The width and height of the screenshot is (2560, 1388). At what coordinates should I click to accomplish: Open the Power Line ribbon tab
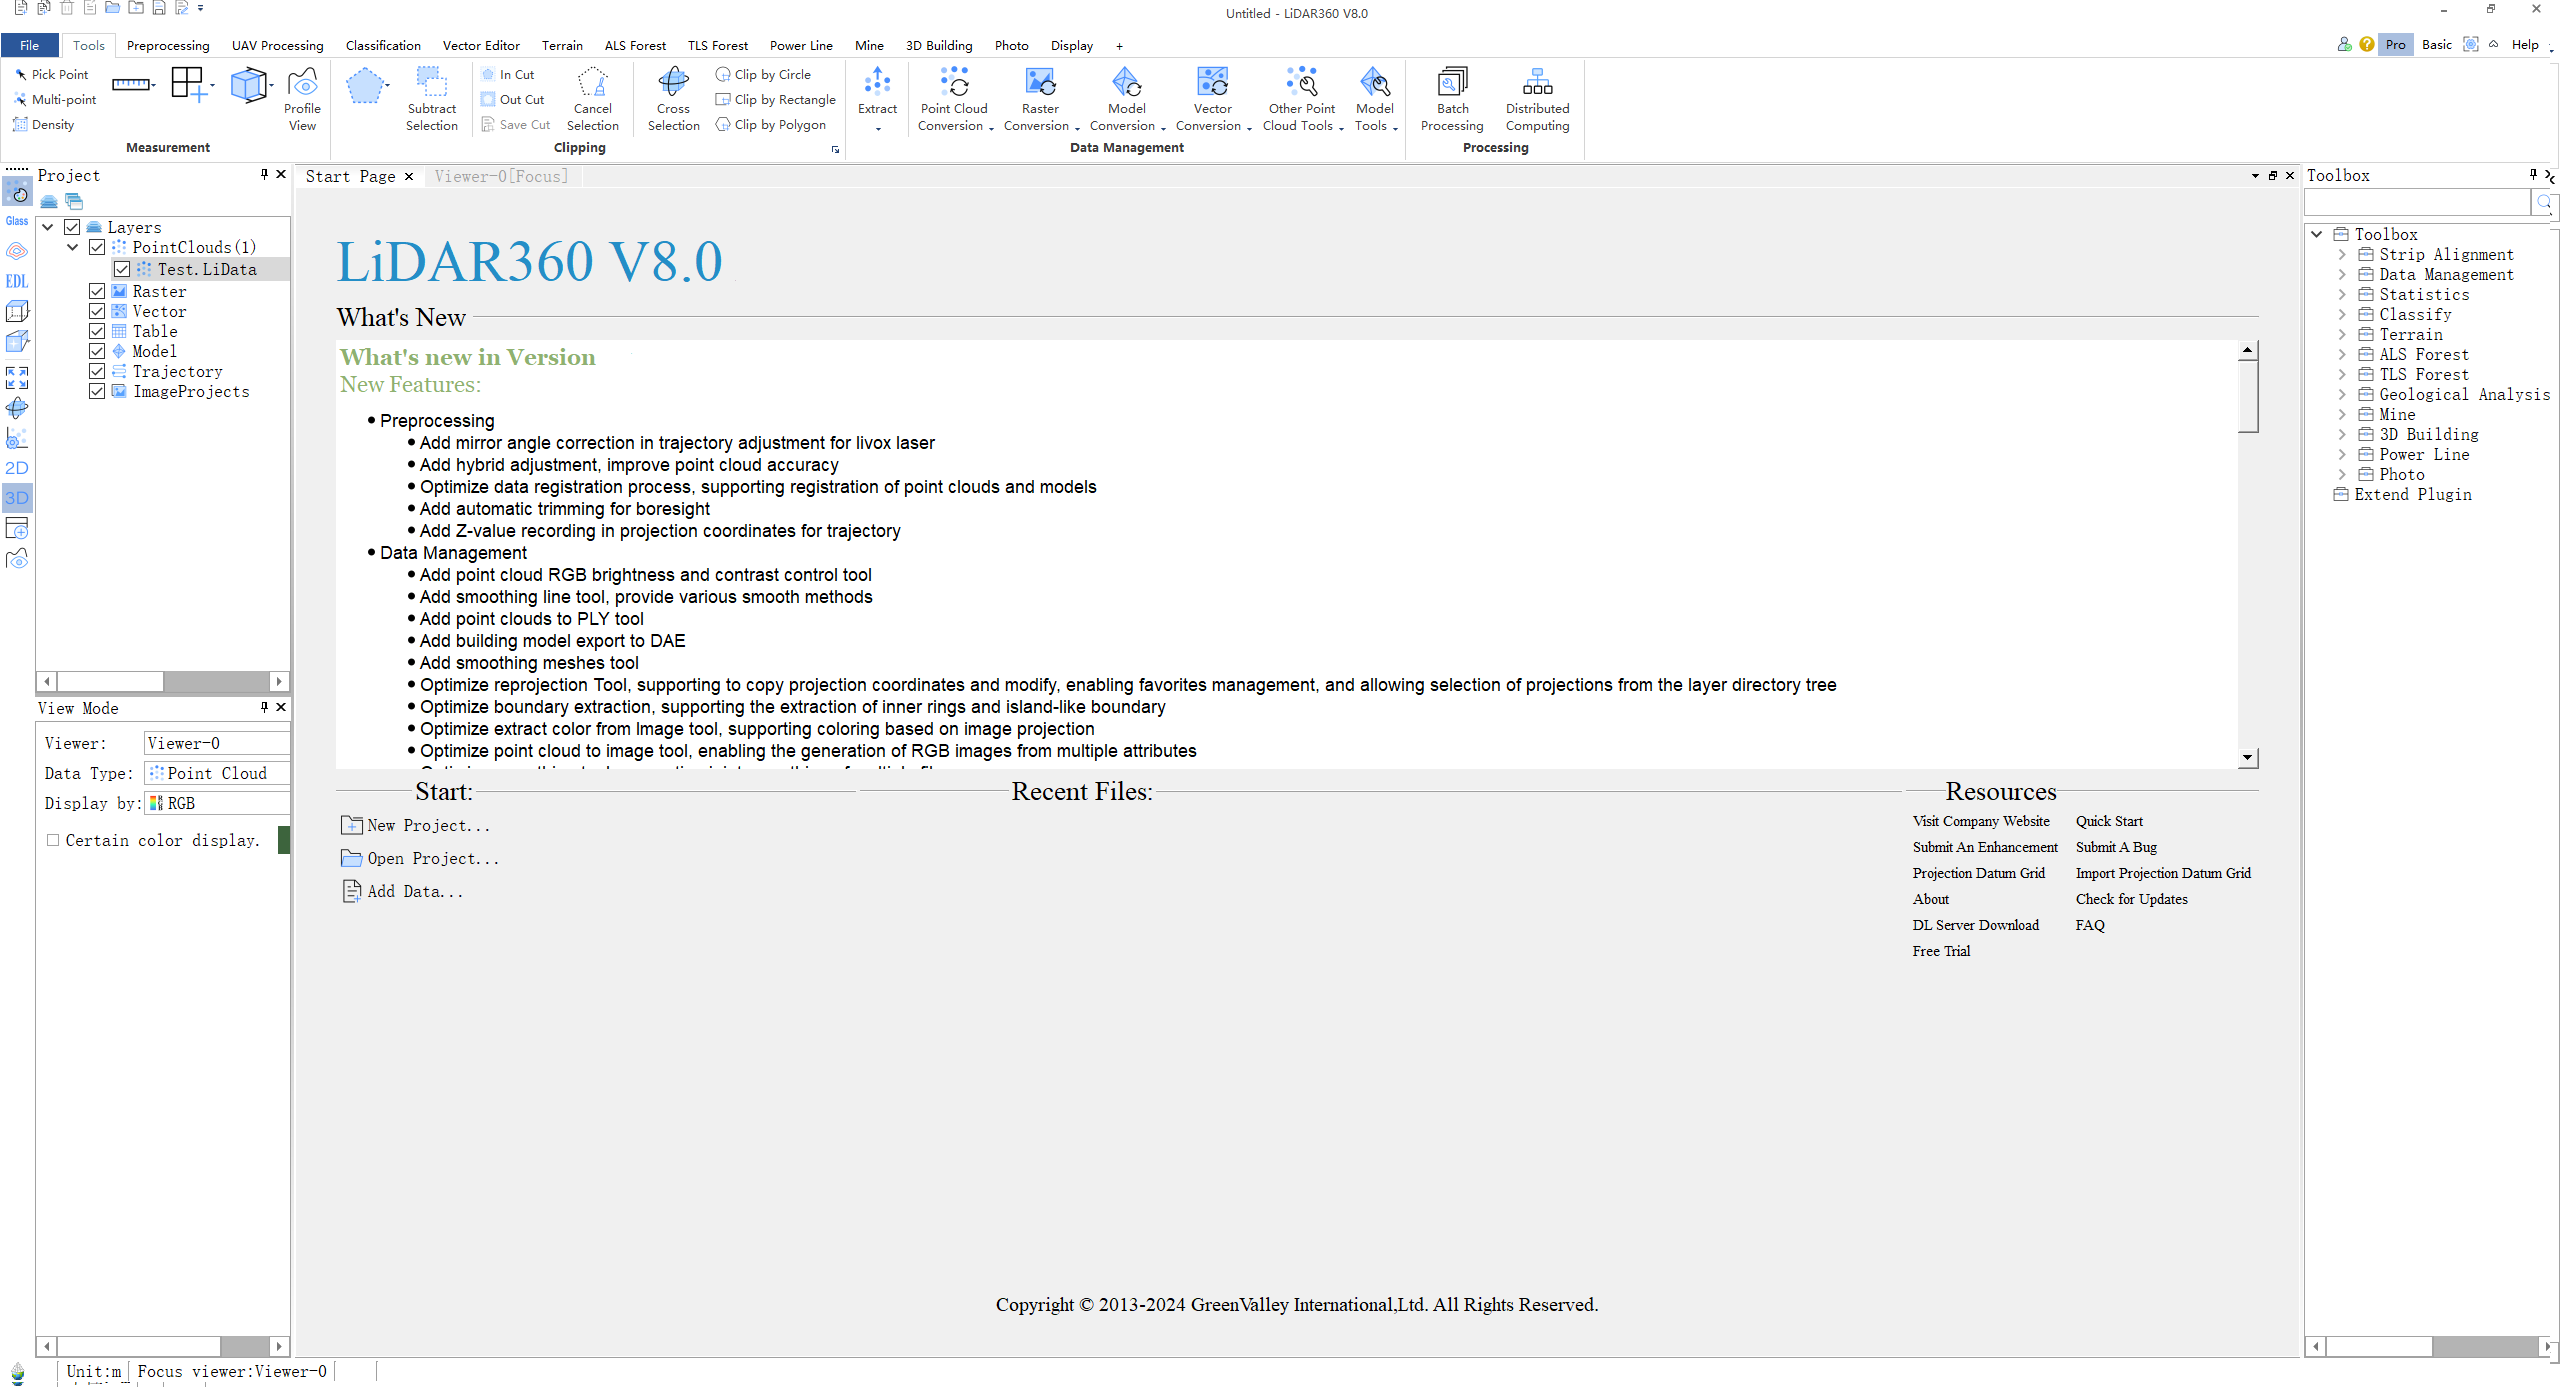pyautogui.click(x=801, y=45)
